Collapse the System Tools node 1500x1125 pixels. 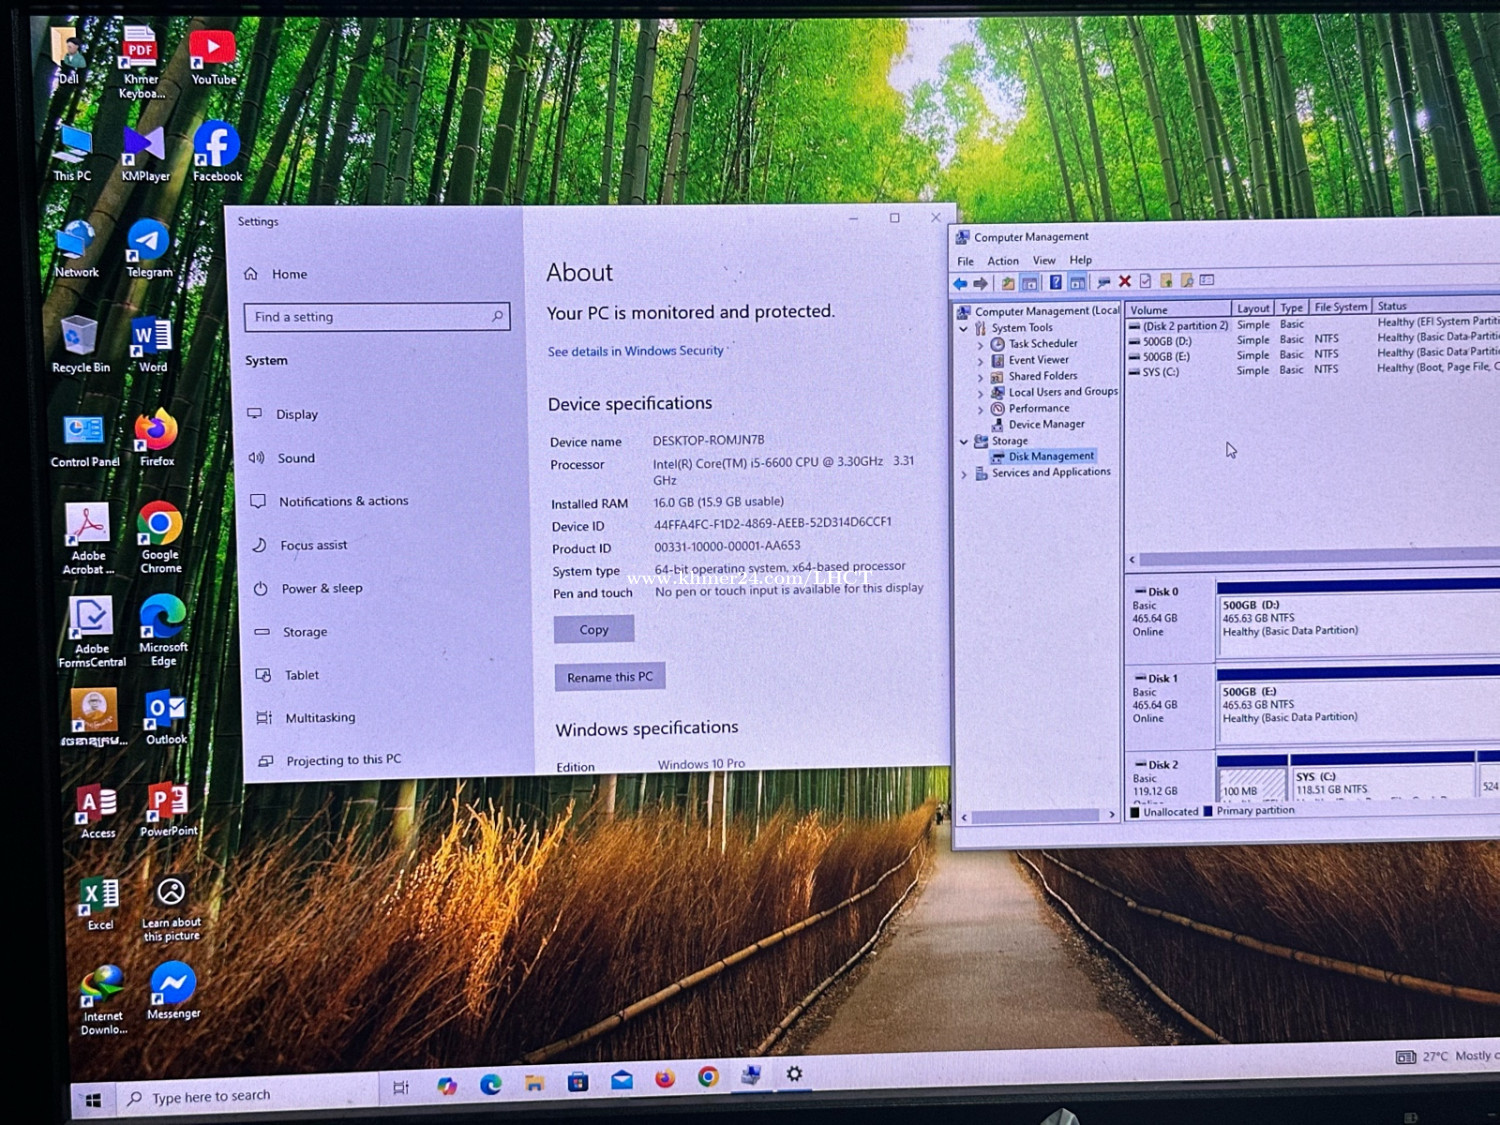[x=964, y=328]
